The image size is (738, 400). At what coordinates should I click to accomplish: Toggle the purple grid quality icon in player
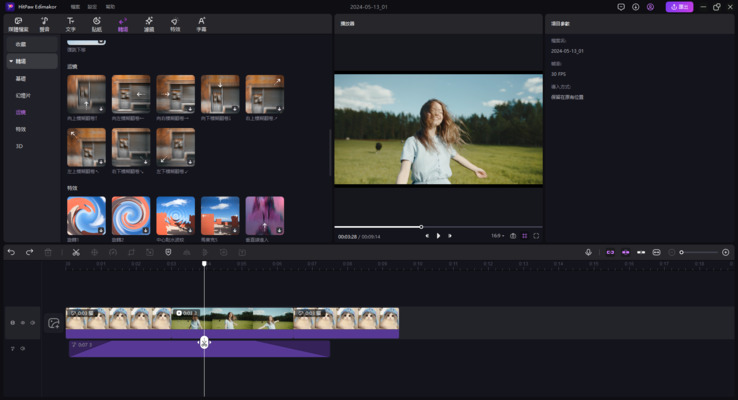[524, 236]
